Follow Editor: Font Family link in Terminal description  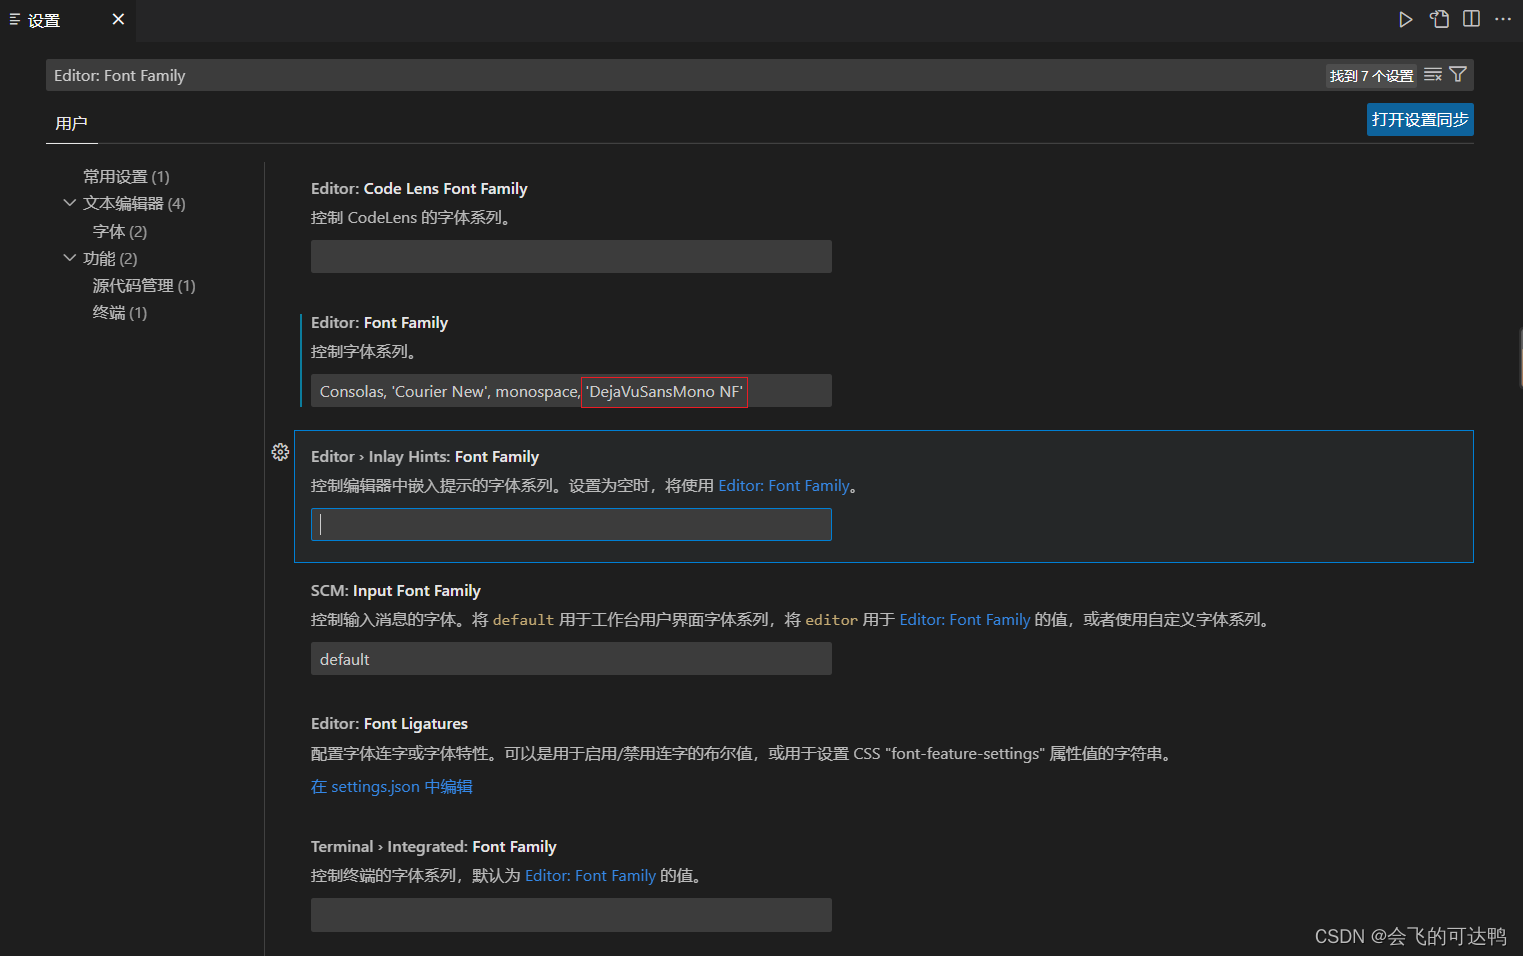coord(590,876)
